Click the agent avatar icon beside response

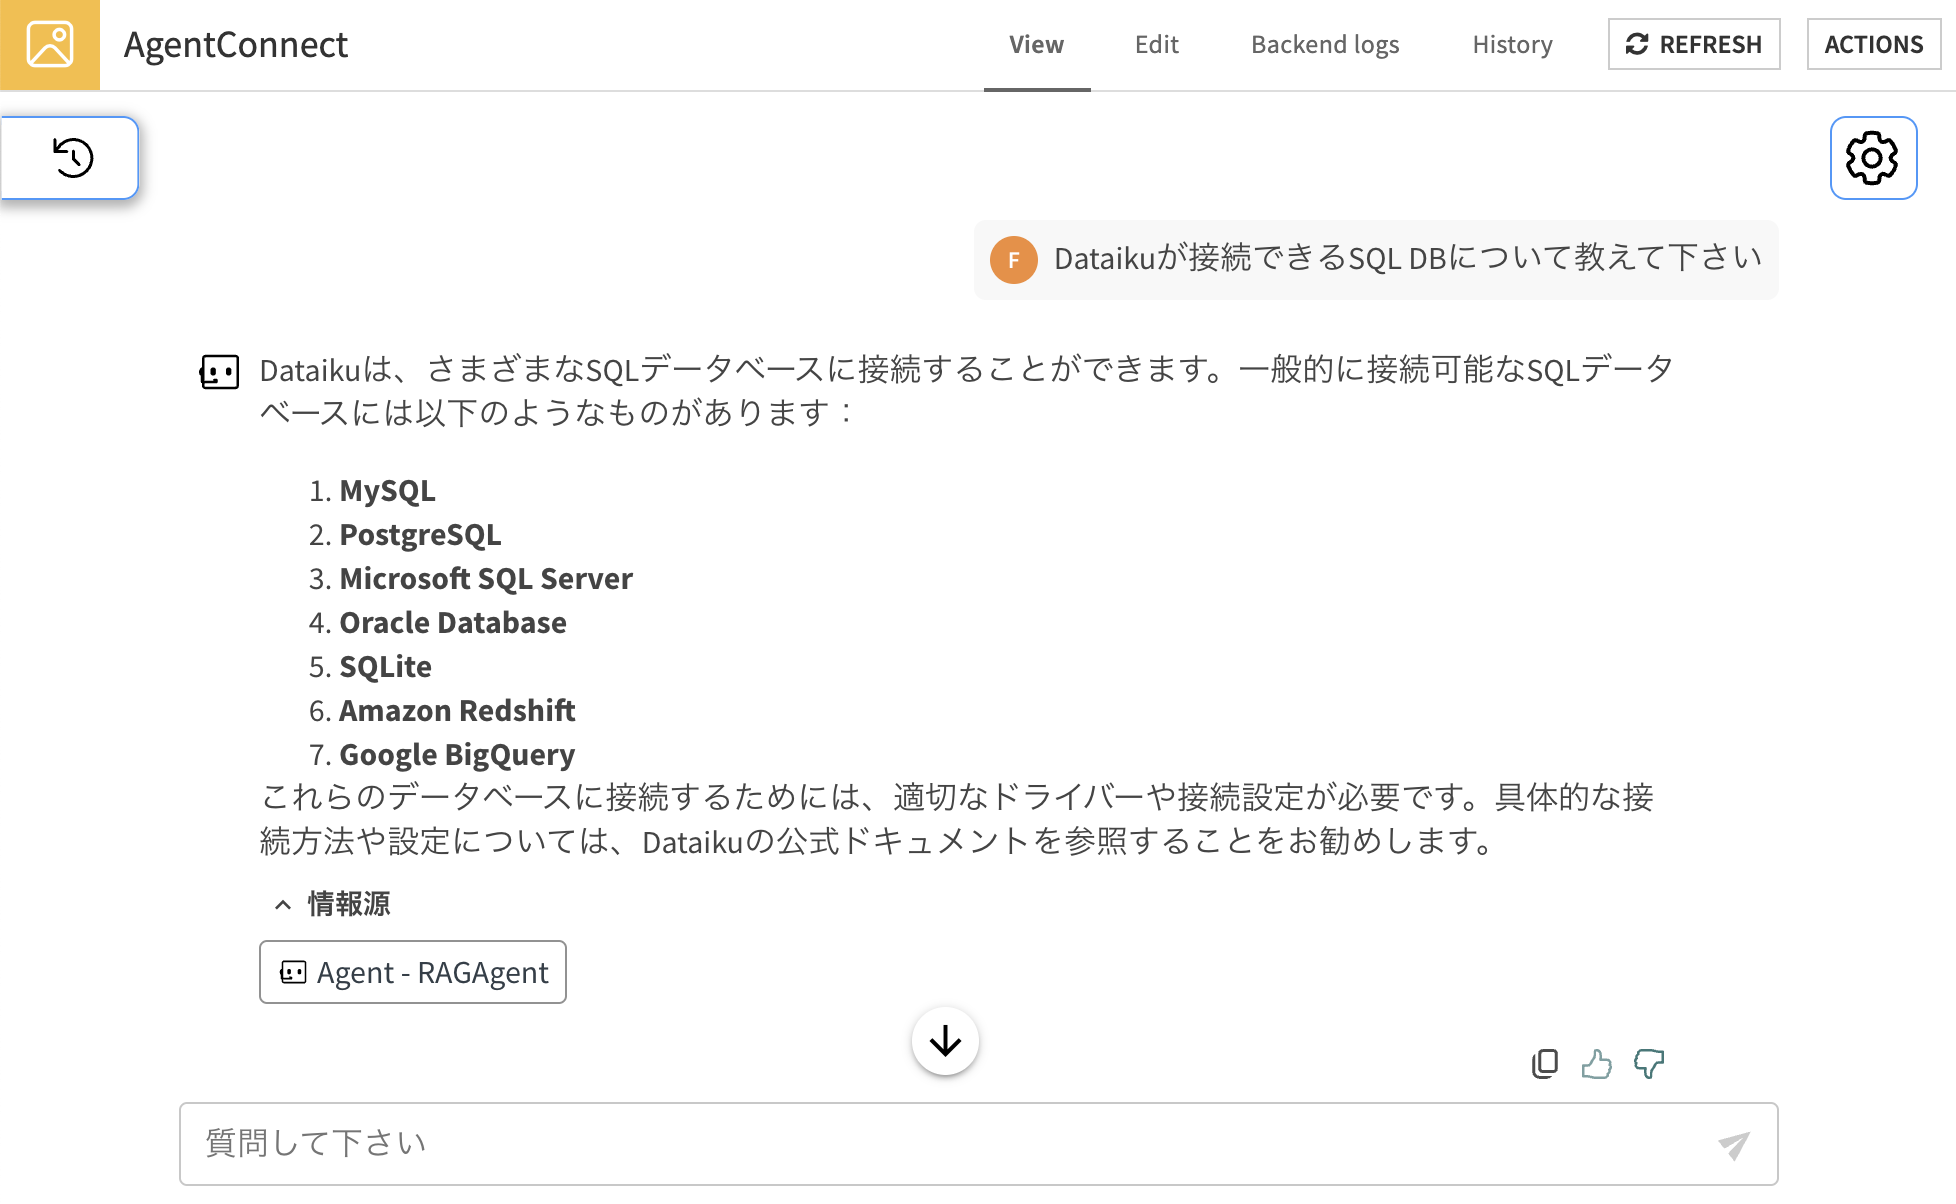220,372
